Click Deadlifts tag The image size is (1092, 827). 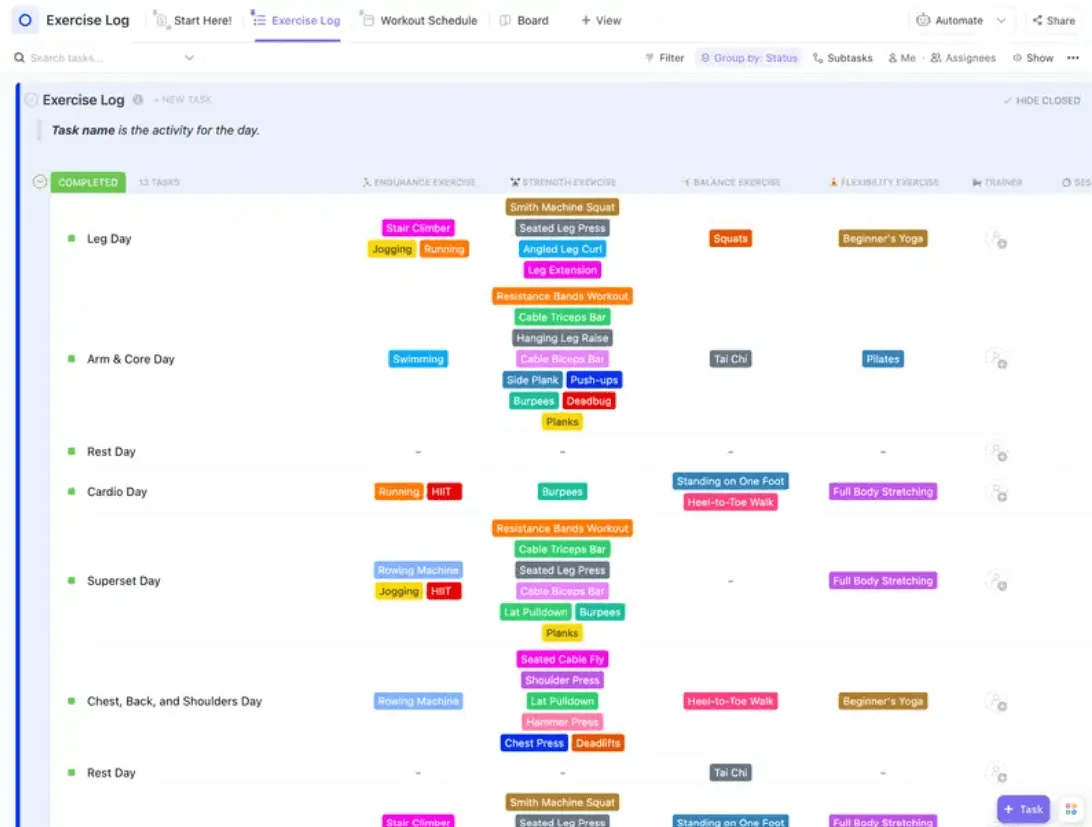pyautogui.click(x=598, y=743)
